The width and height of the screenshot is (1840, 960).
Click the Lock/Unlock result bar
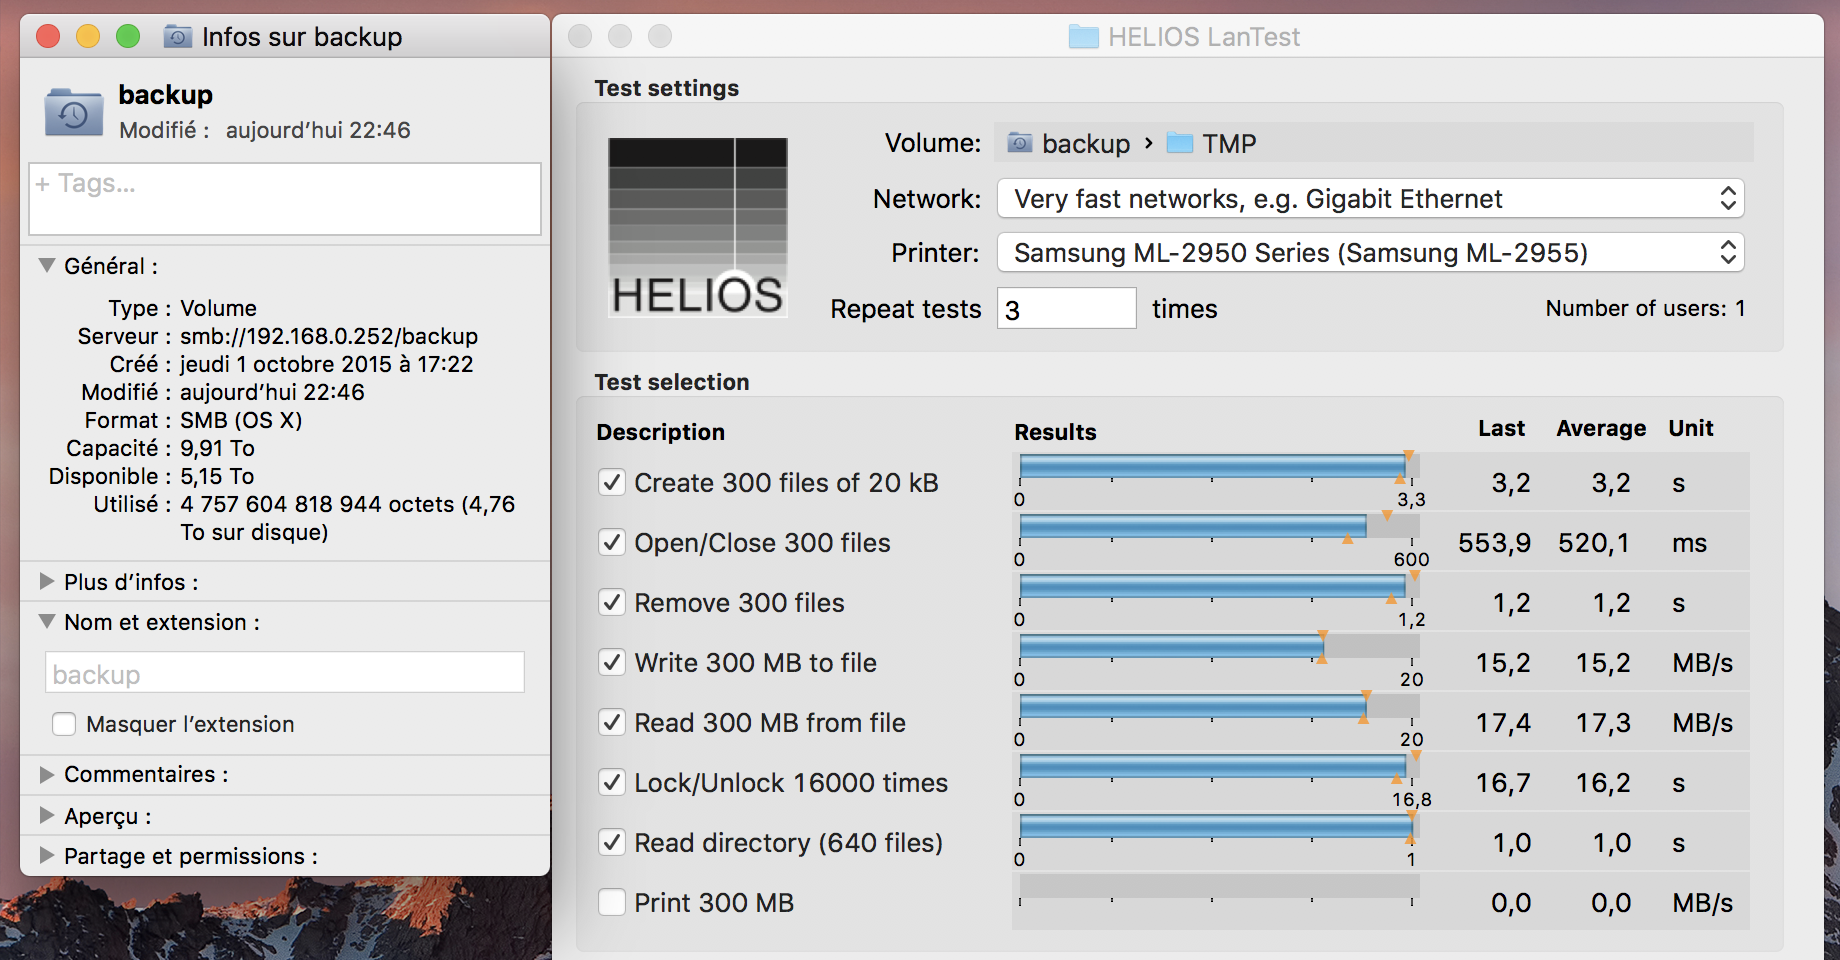[x=1219, y=766]
